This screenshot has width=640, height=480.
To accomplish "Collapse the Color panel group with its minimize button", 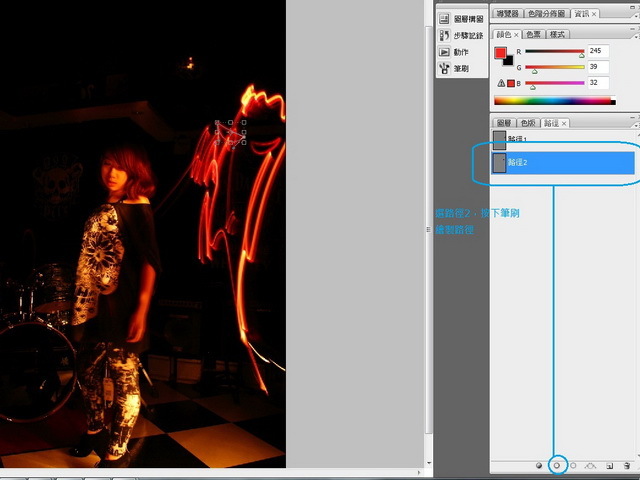I will 632,29.
